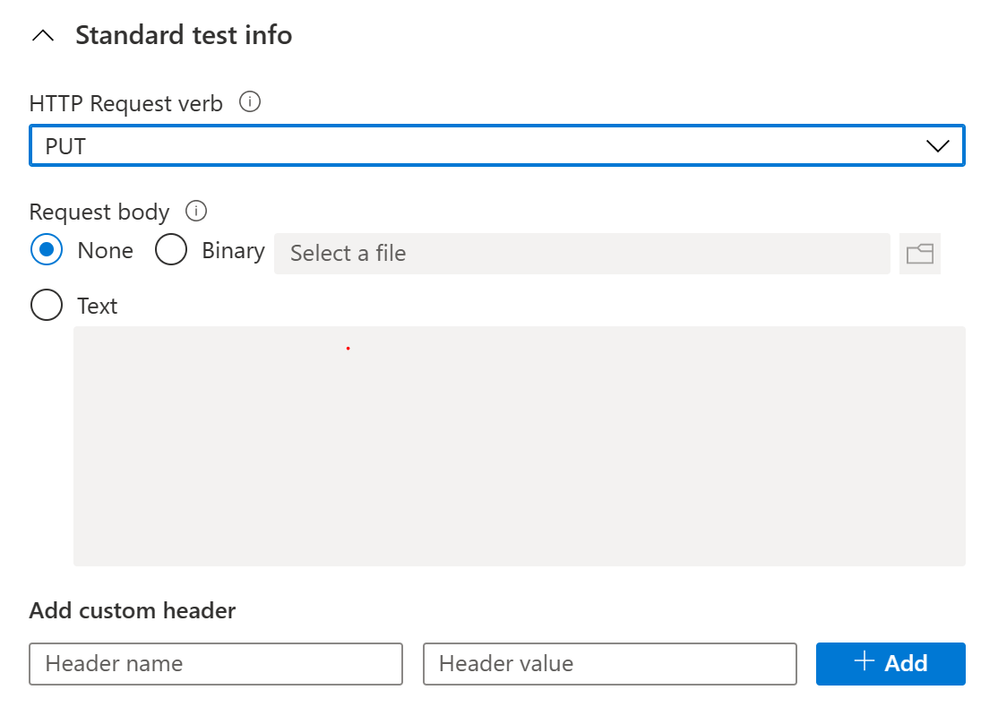998x726 pixels.
Task: Click the Request body label text
Action: (99, 212)
